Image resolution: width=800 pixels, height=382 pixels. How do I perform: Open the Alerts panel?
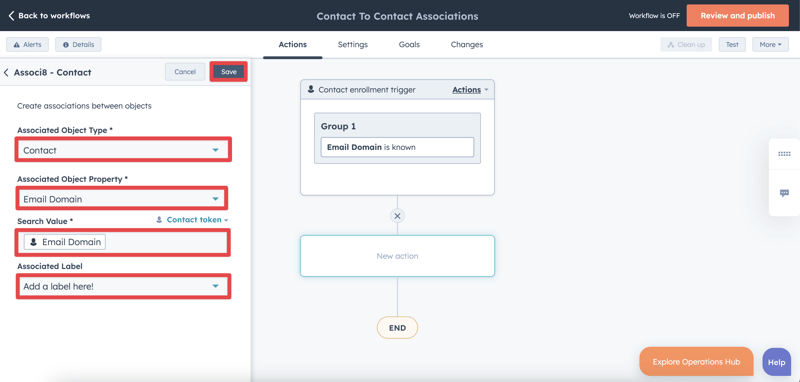pos(28,44)
